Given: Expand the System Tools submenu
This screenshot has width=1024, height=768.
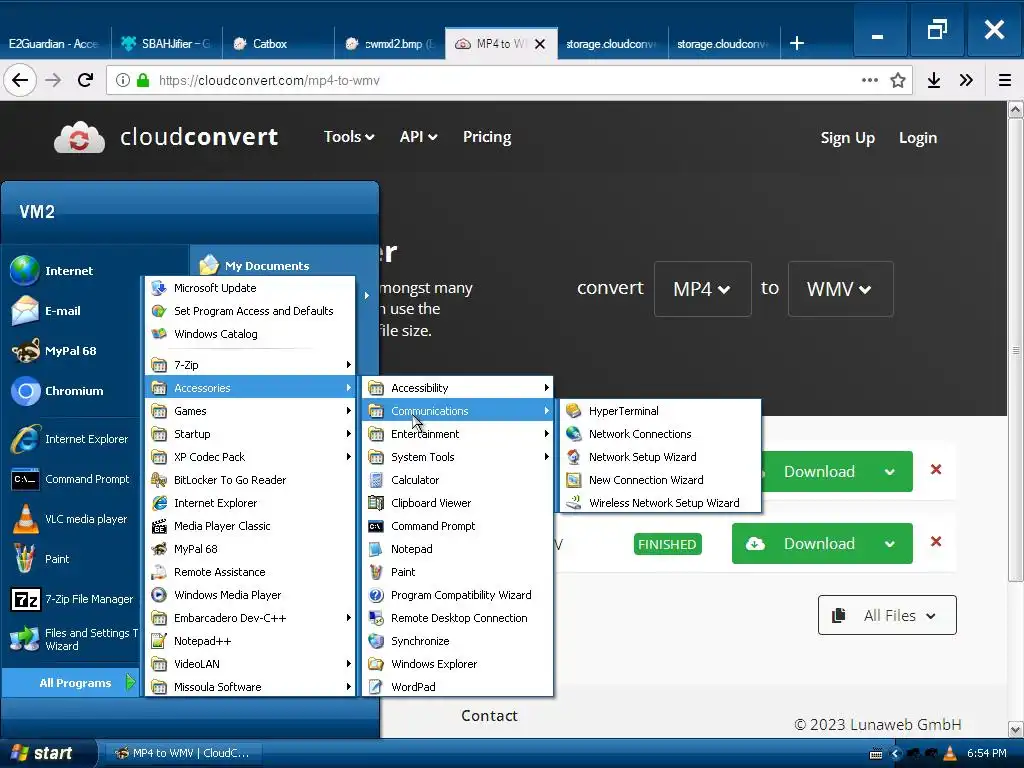Looking at the screenshot, I should coord(457,456).
